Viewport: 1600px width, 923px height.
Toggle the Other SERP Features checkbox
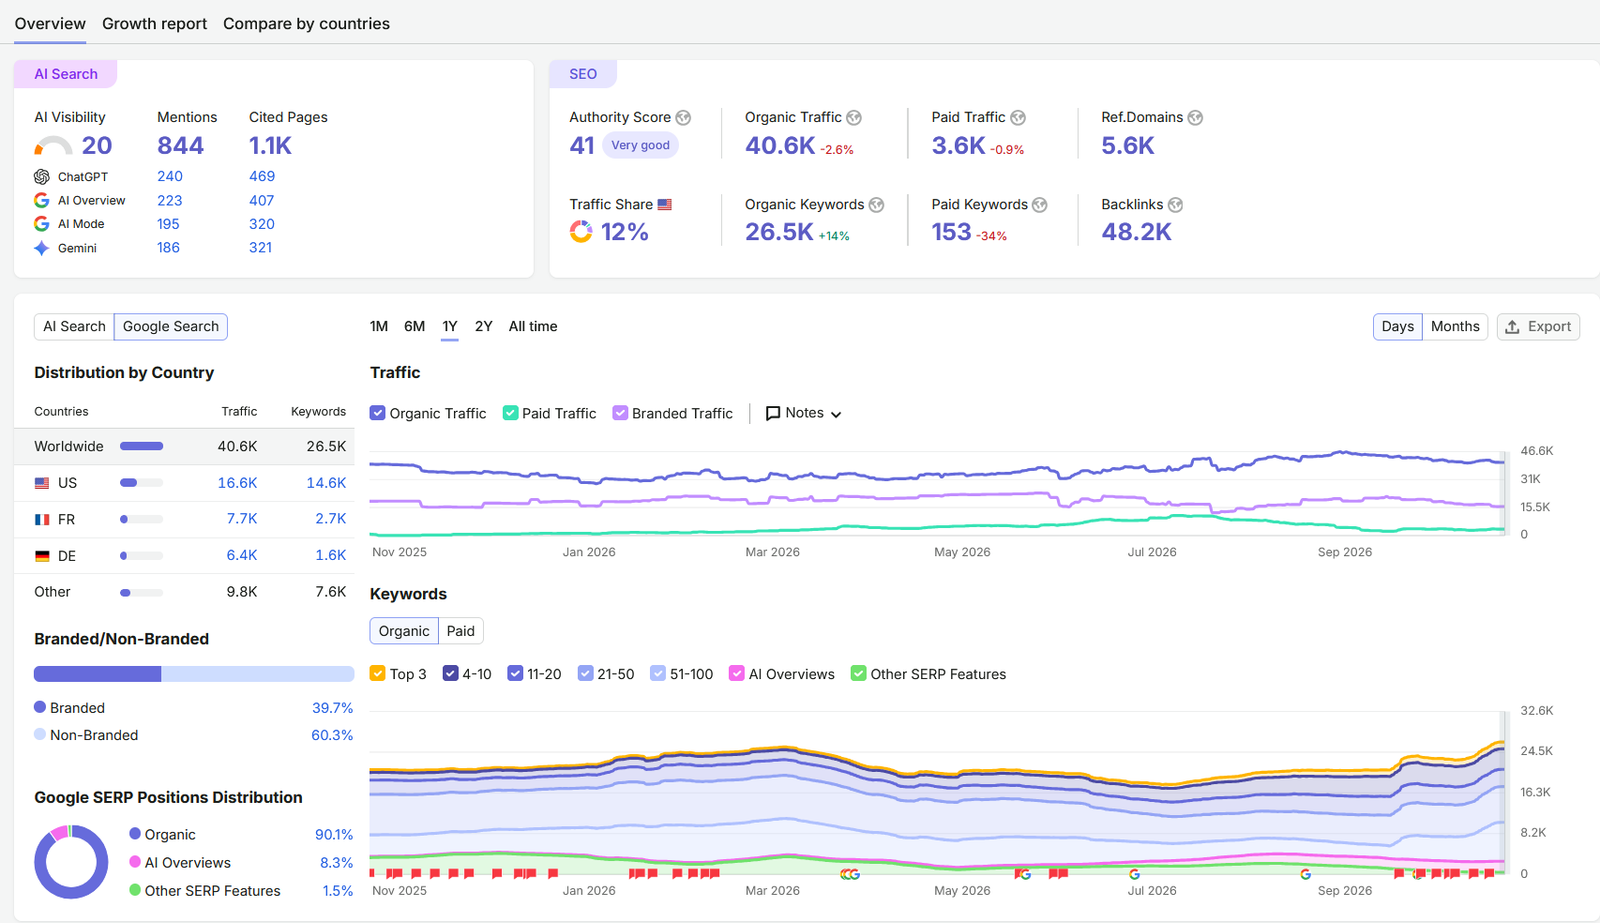(859, 674)
